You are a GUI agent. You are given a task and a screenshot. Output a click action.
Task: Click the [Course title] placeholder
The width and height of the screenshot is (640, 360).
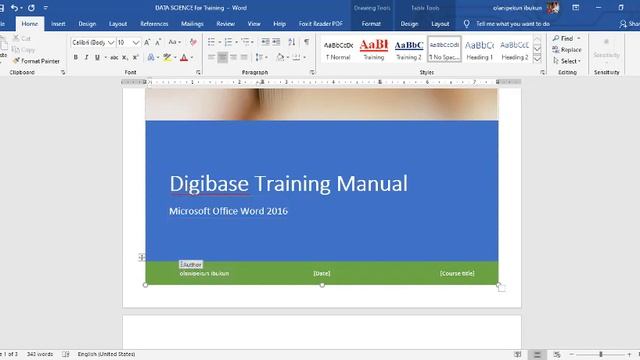pos(457,273)
